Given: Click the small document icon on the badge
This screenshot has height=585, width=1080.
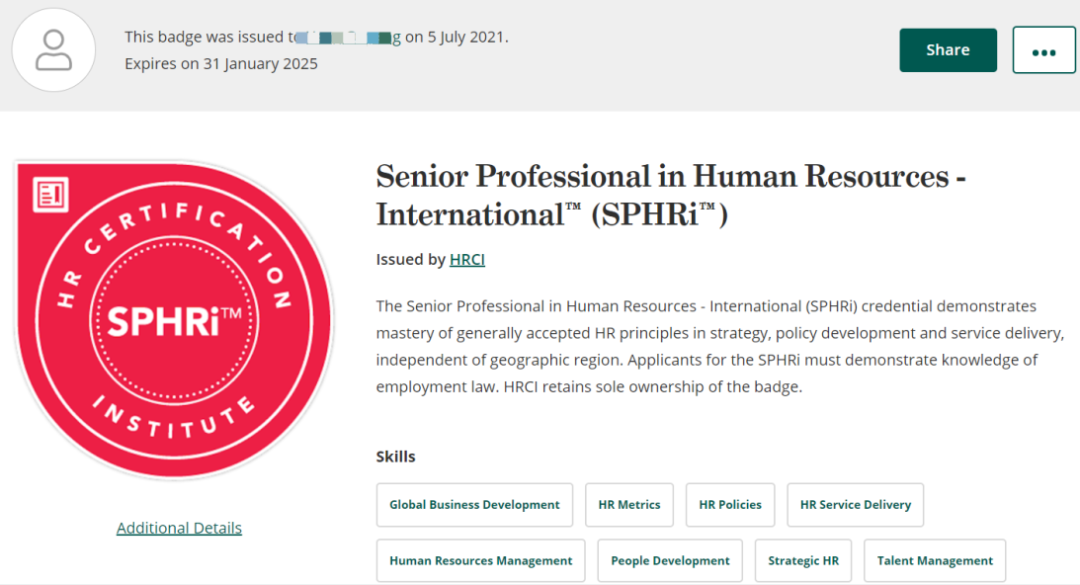Looking at the screenshot, I should [x=51, y=194].
